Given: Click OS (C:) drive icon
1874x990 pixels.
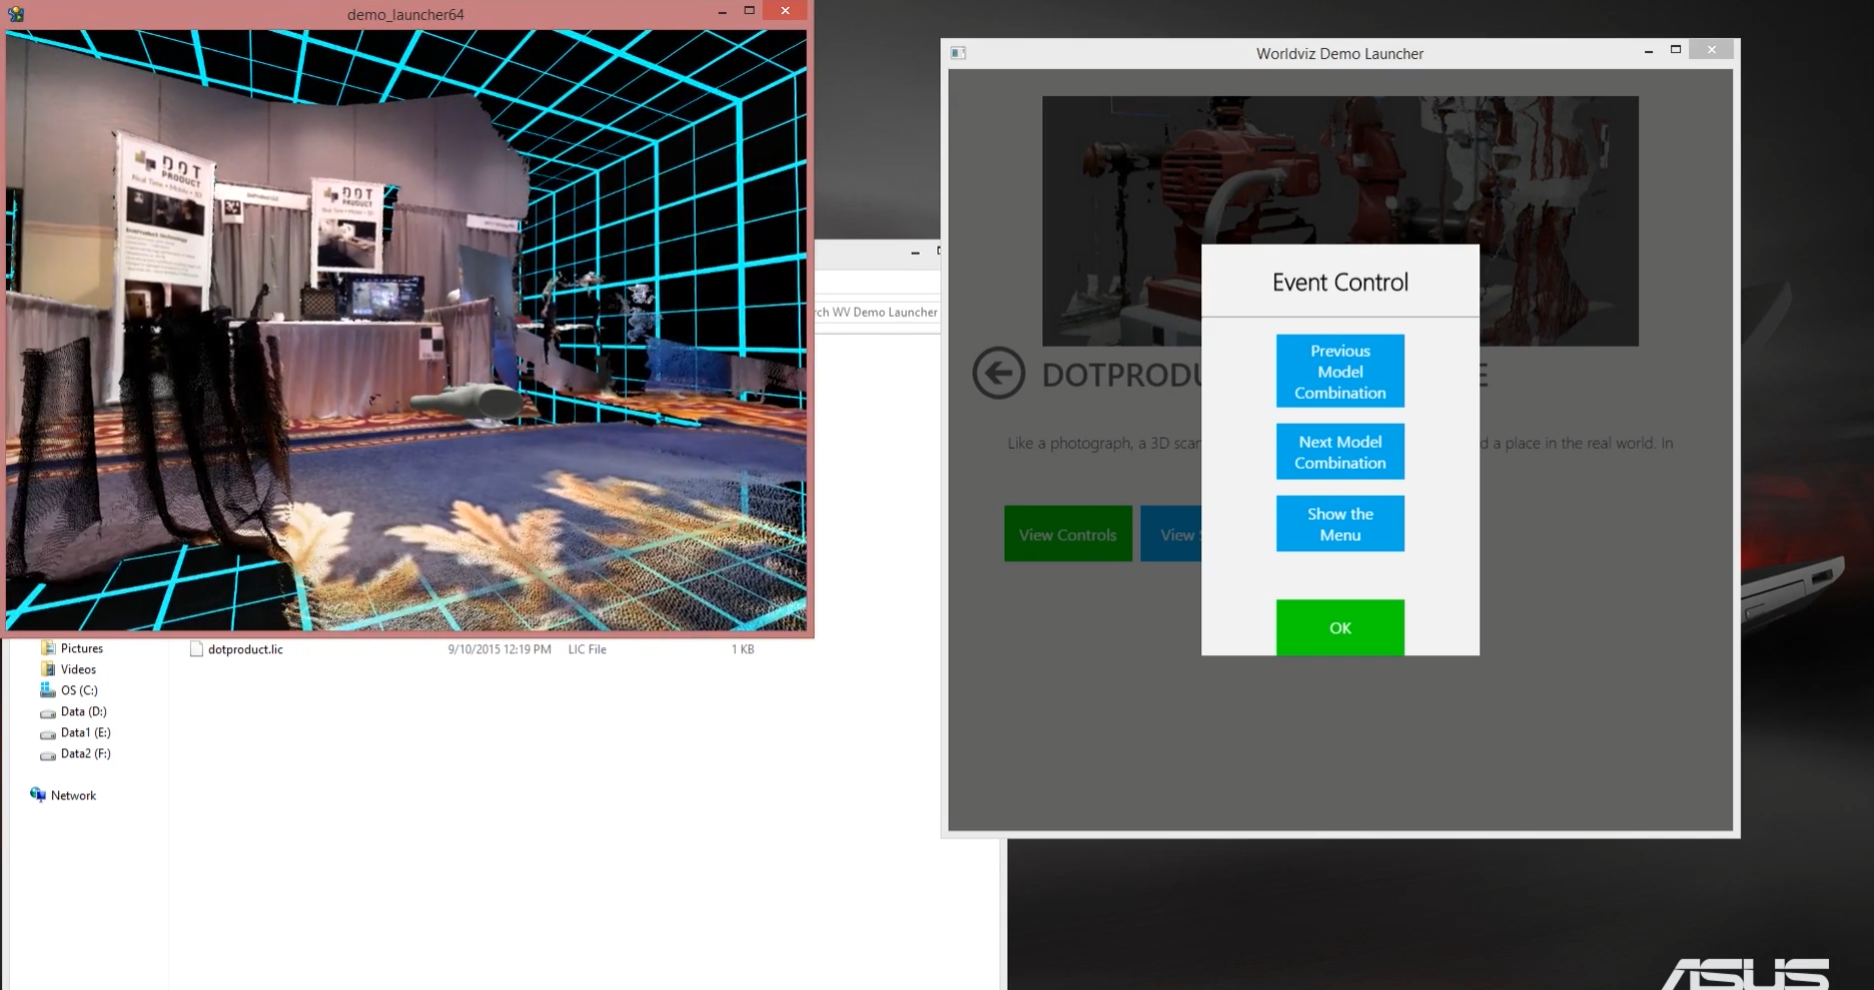Looking at the screenshot, I should (47, 690).
